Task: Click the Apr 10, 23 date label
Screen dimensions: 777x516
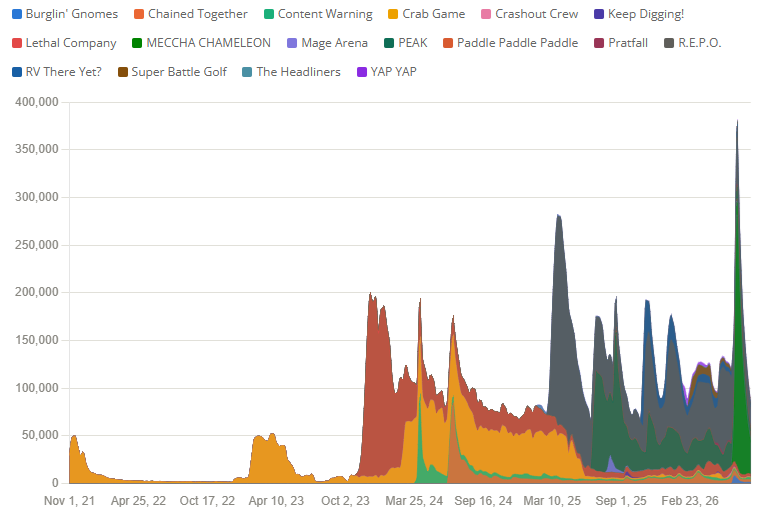Action: pos(276,501)
